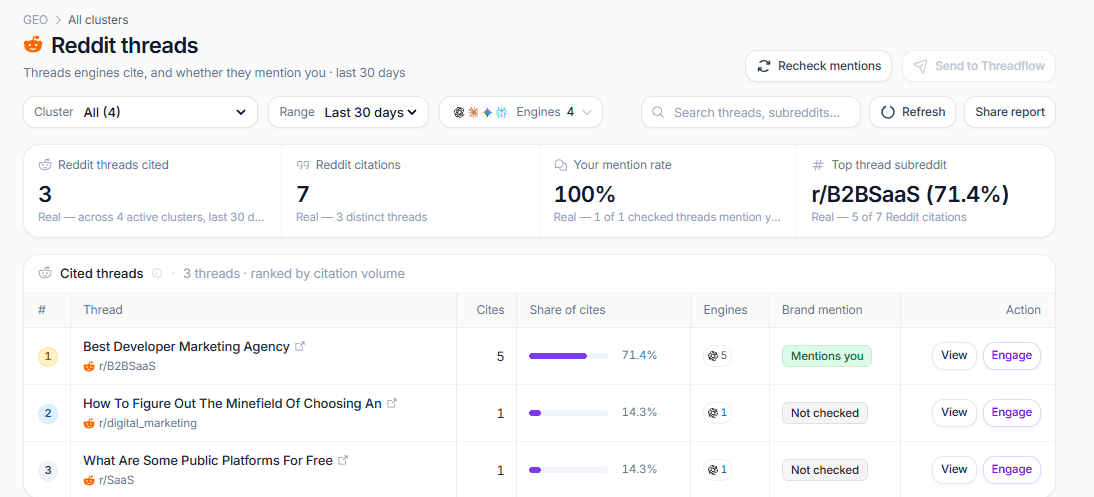The image size is (1094, 497).
Task: View the What Are Some Public Platforms thread
Action: pyautogui.click(x=954, y=470)
